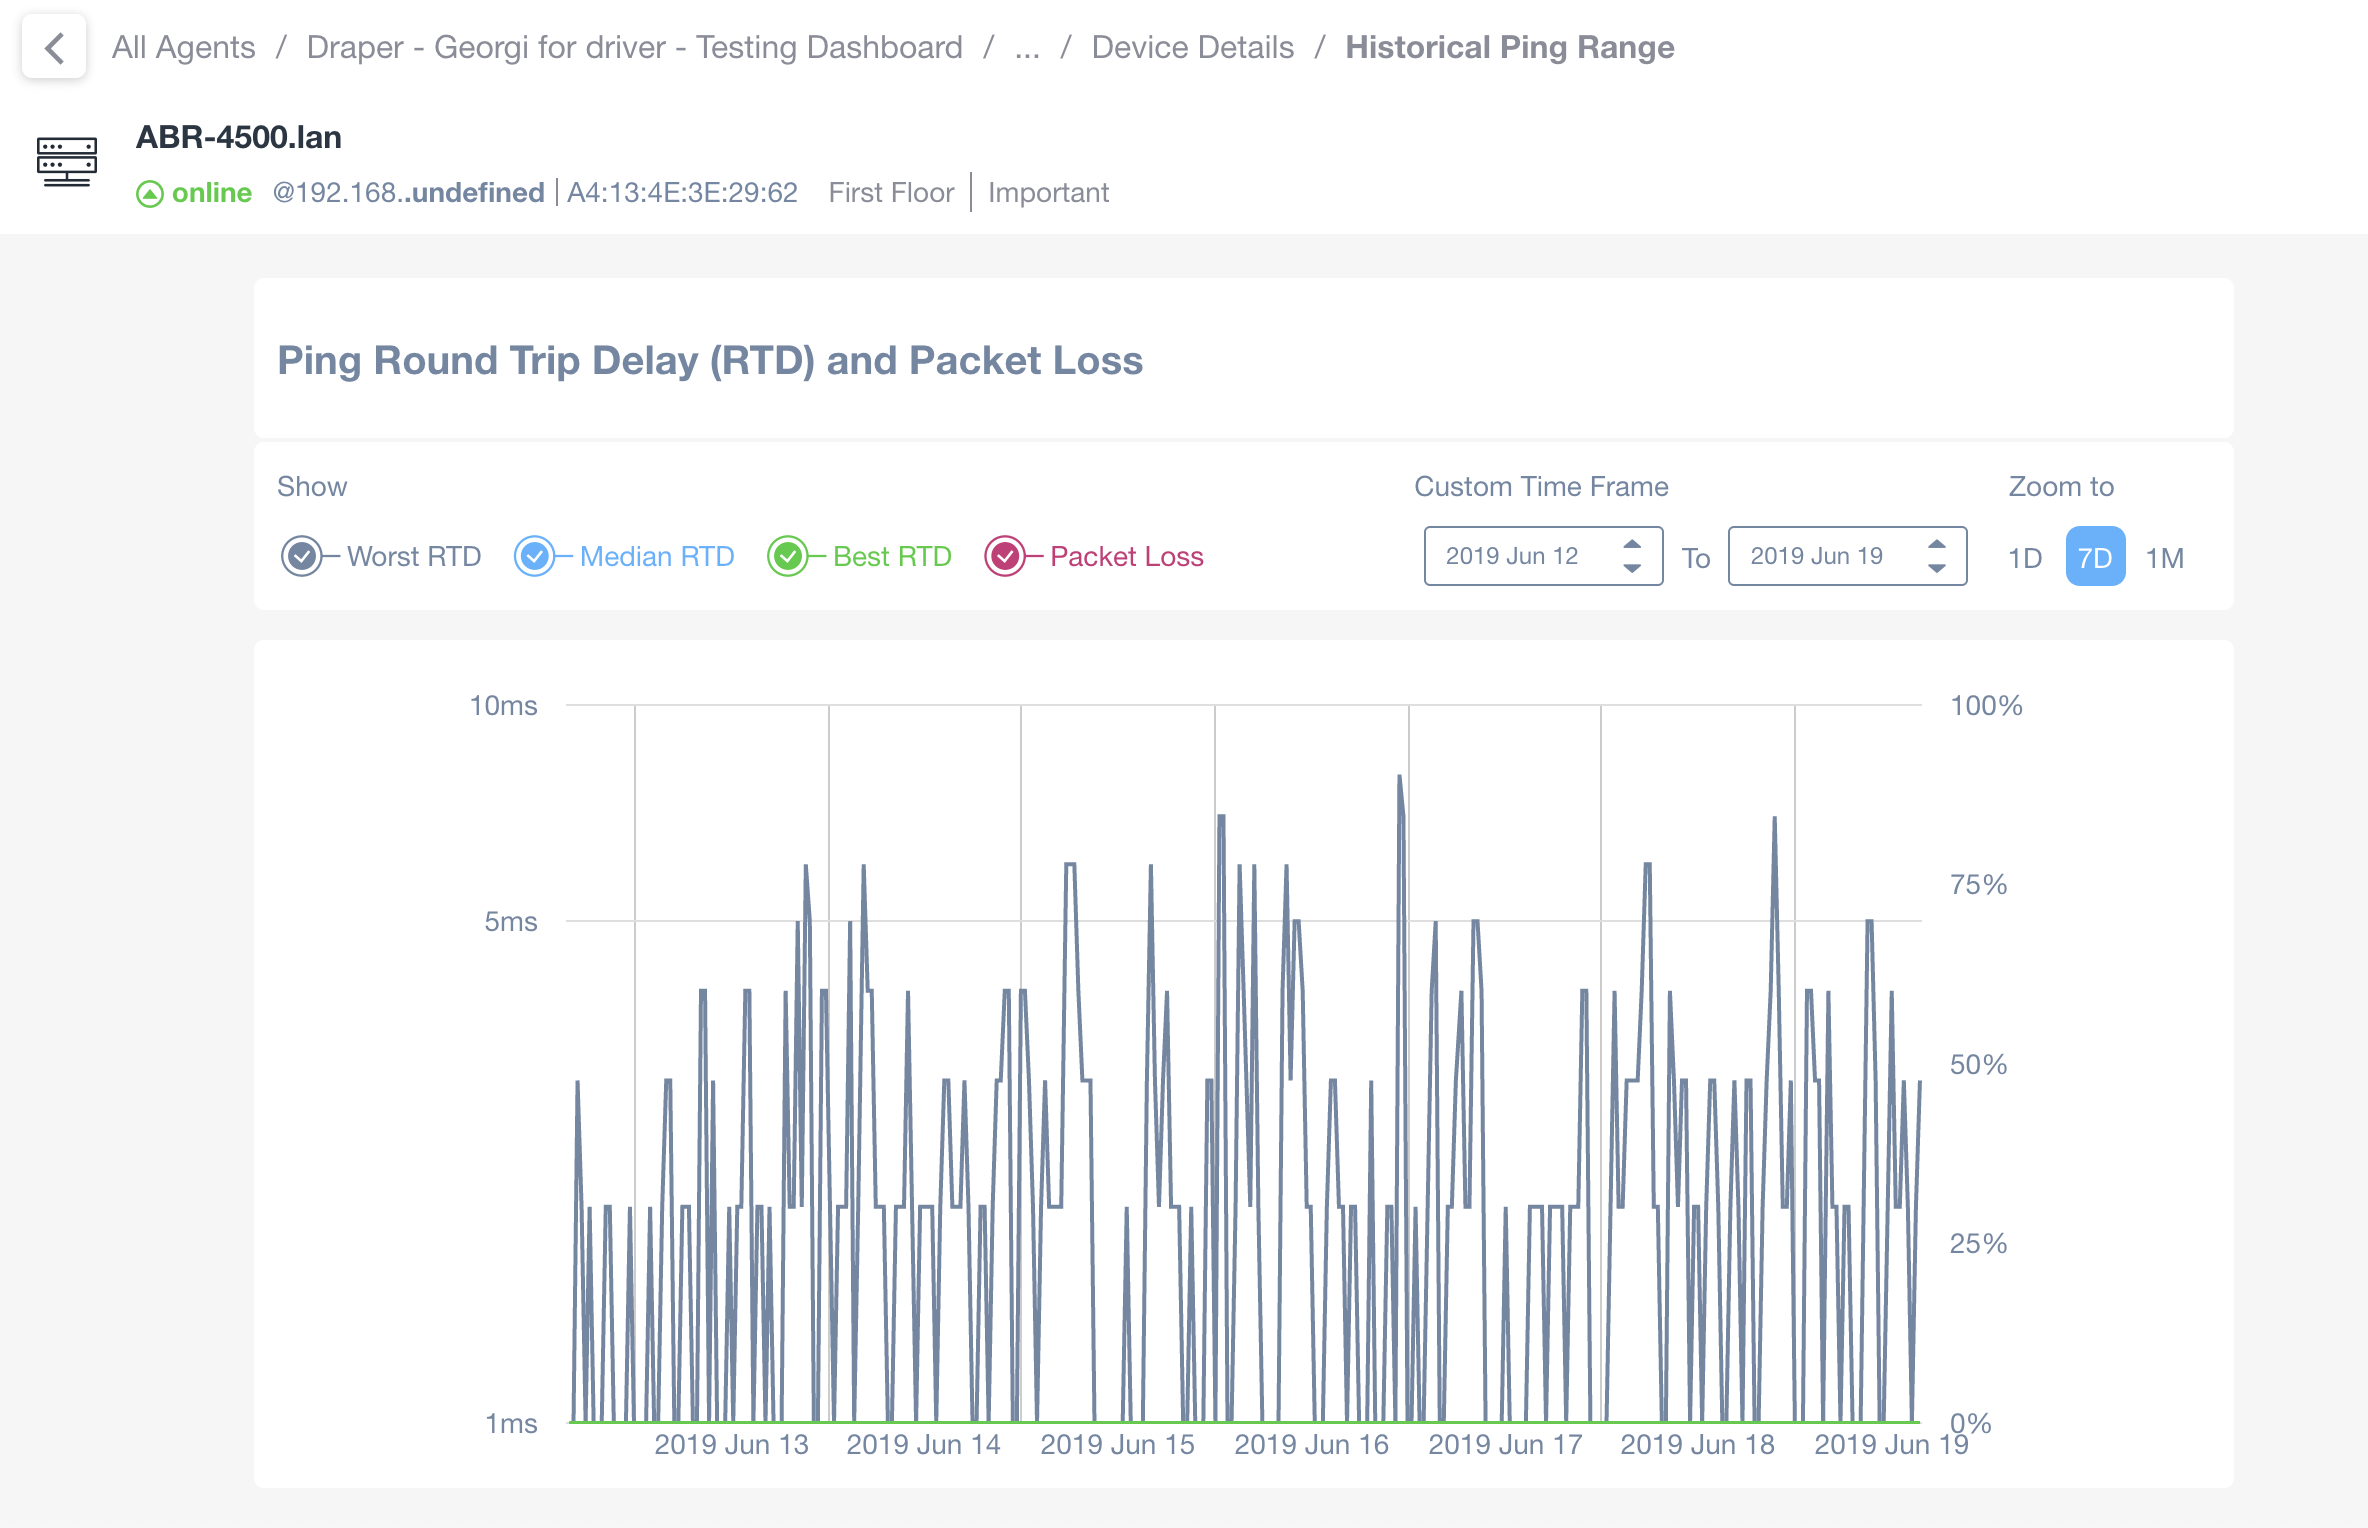Click the 5ms y-axis label

click(x=511, y=922)
